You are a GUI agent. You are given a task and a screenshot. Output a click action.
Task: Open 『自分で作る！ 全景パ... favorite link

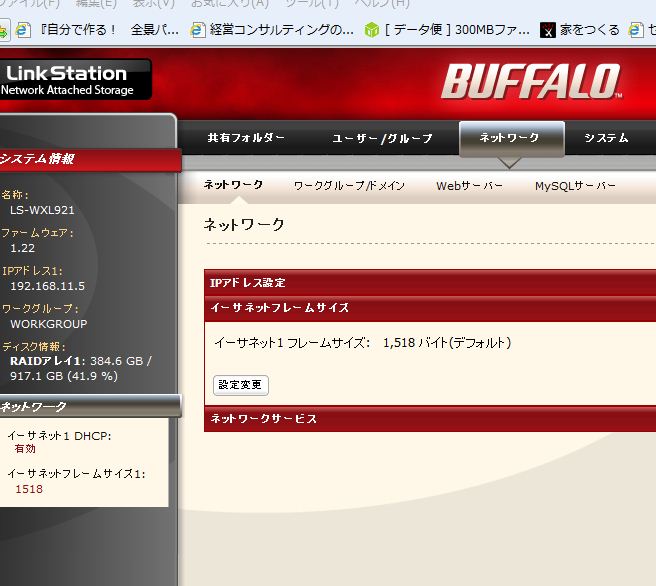pyautogui.click(x=99, y=30)
